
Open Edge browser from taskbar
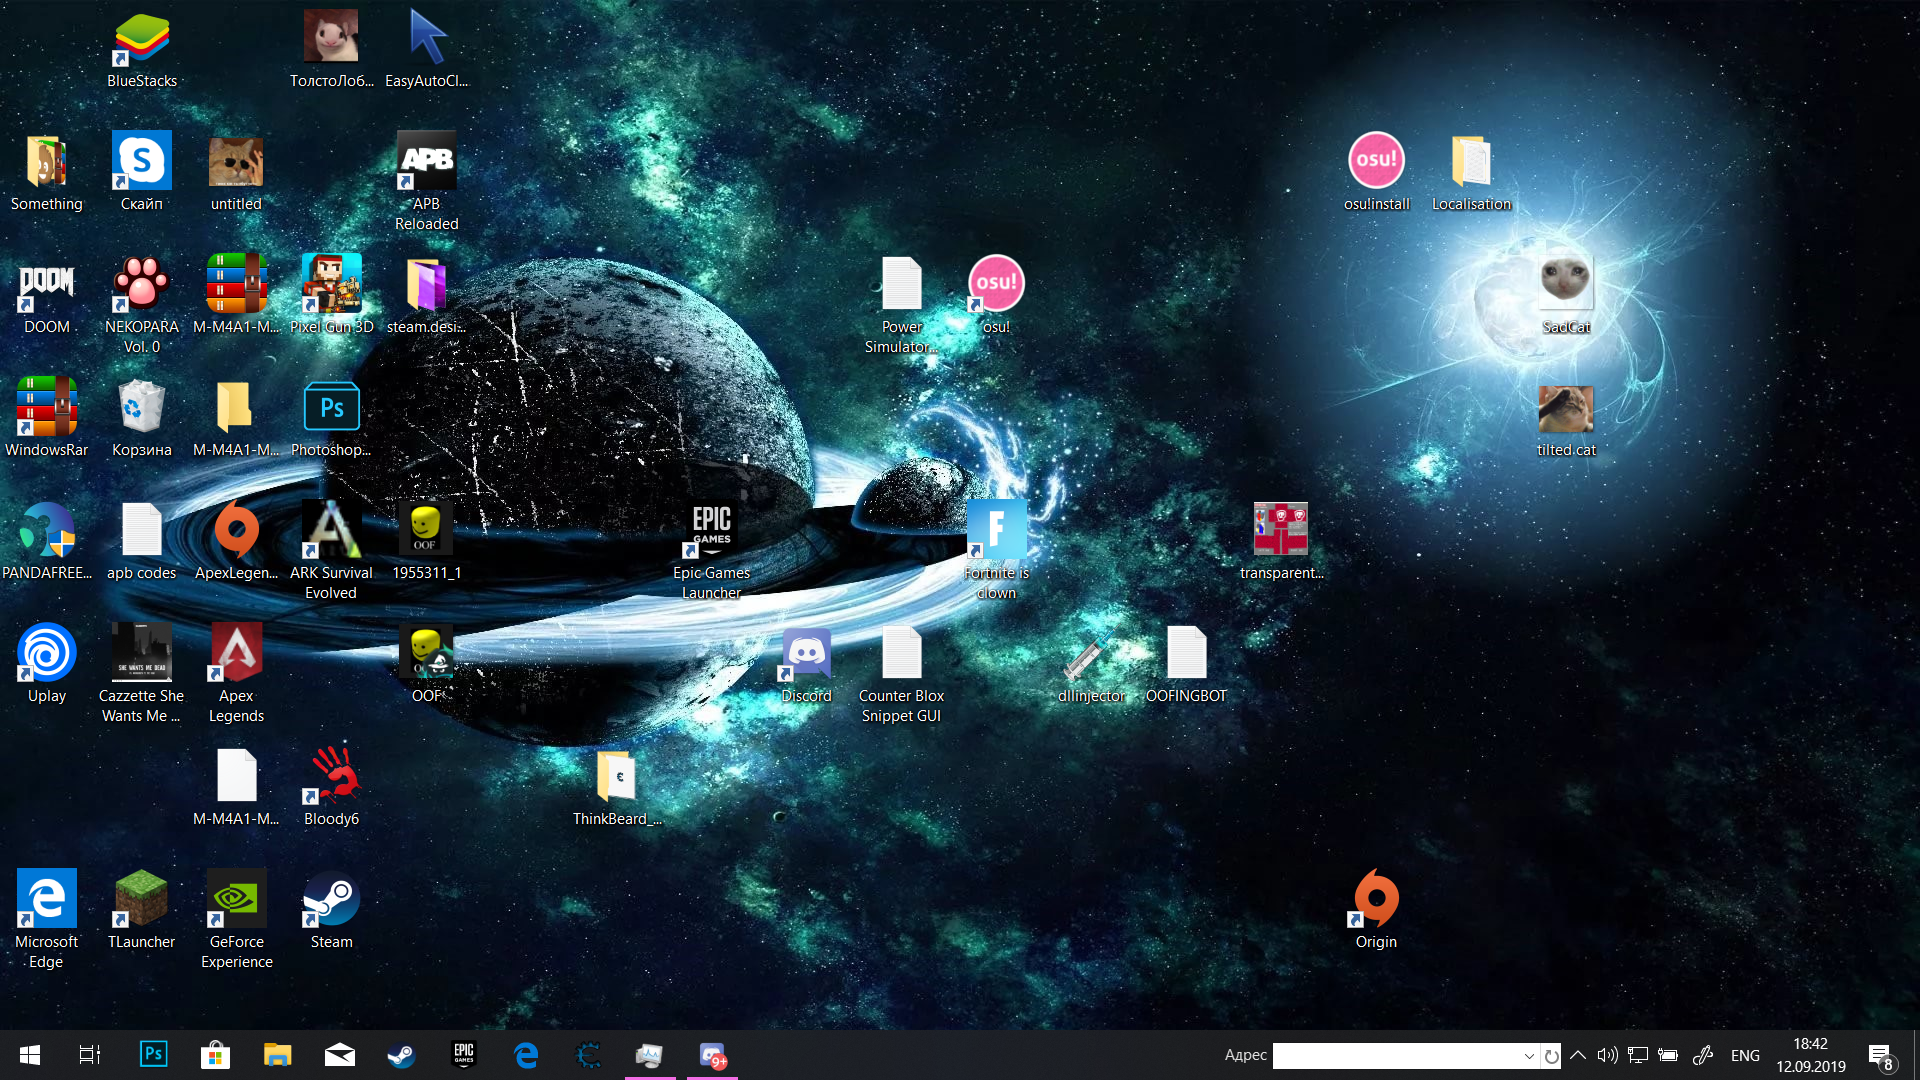pyautogui.click(x=526, y=1055)
